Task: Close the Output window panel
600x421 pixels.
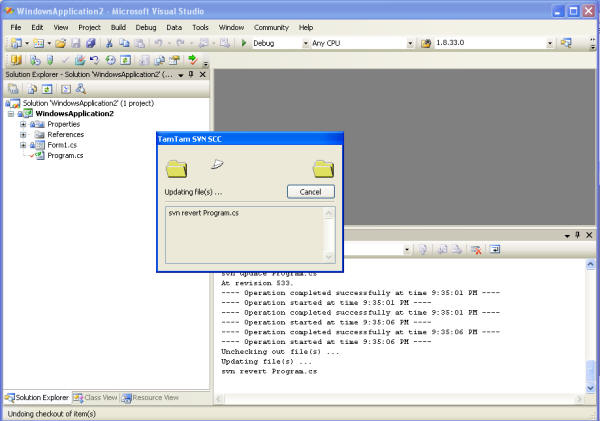Action: pos(589,235)
